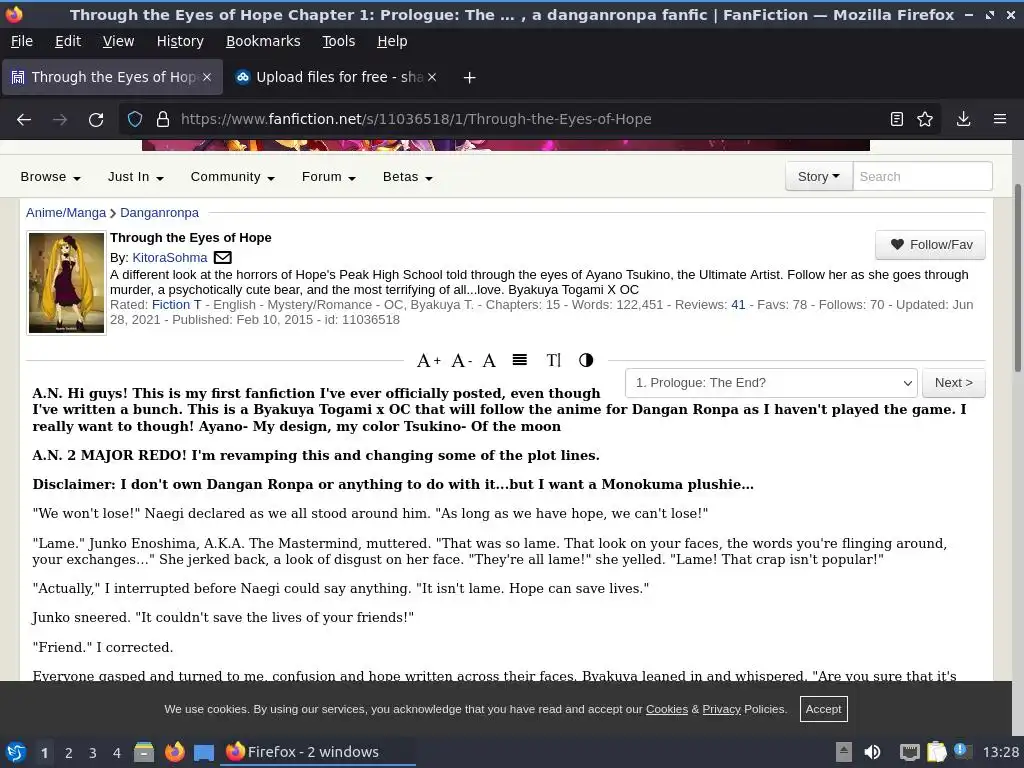The image size is (1024, 768).
Task: Bookmark this page with the star
Action: click(x=925, y=119)
